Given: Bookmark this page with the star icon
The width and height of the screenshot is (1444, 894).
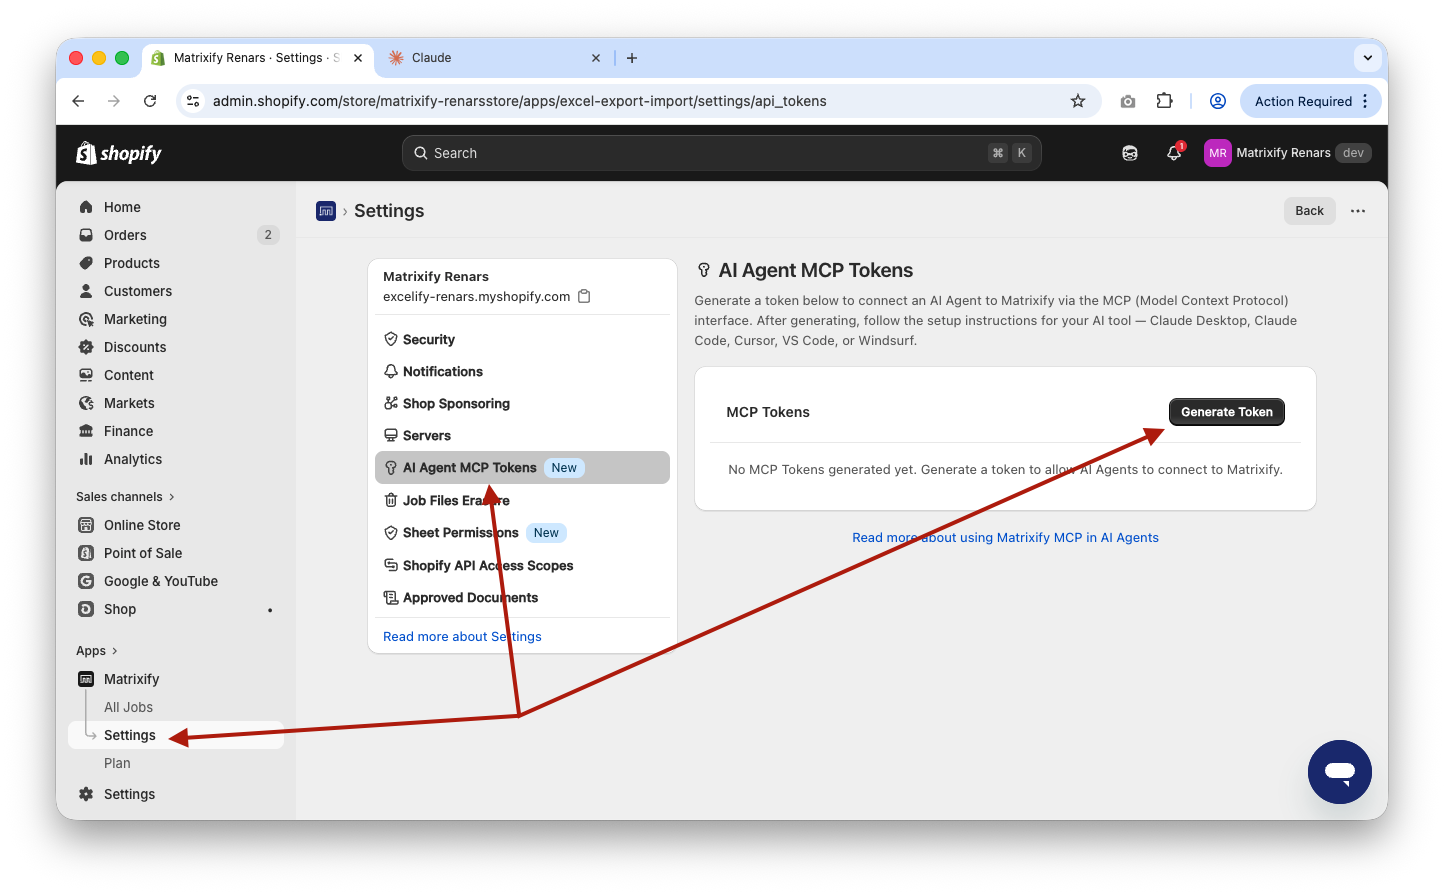Looking at the screenshot, I should coord(1078,101).
